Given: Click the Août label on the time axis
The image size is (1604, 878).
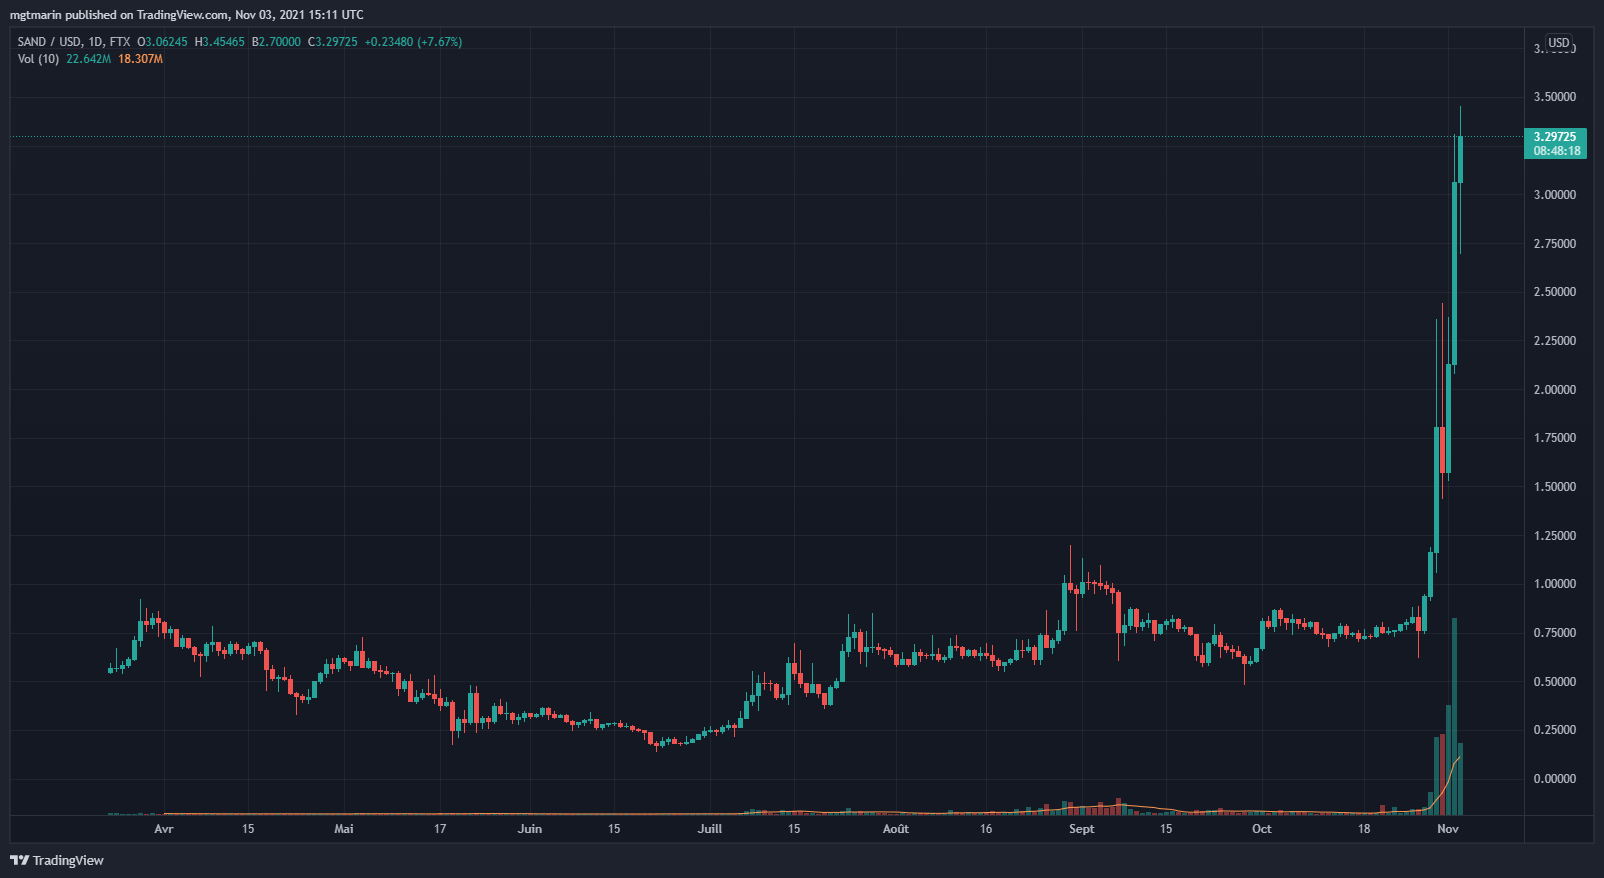Looking at the screenshot, I should (895, 829).
